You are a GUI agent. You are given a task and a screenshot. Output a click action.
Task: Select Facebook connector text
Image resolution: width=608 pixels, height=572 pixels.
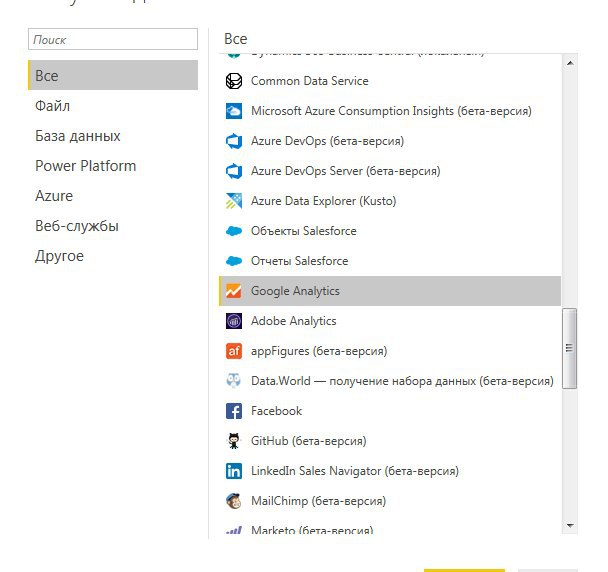pos(276,411)
